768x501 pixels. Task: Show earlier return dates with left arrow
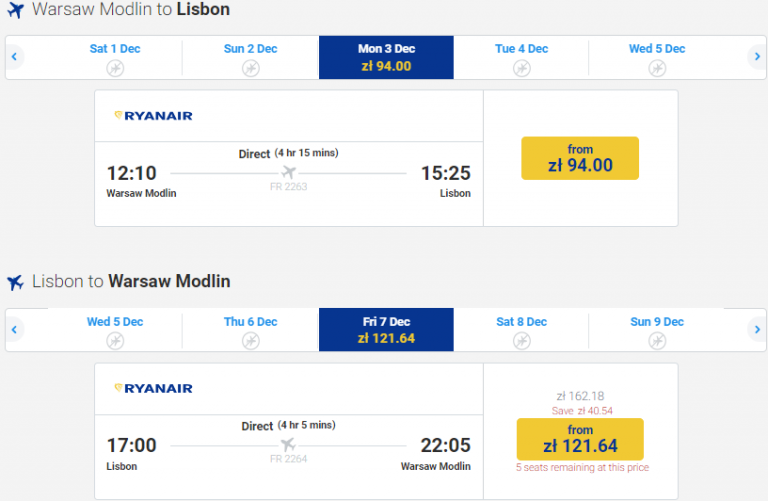(x=15, y=329)
